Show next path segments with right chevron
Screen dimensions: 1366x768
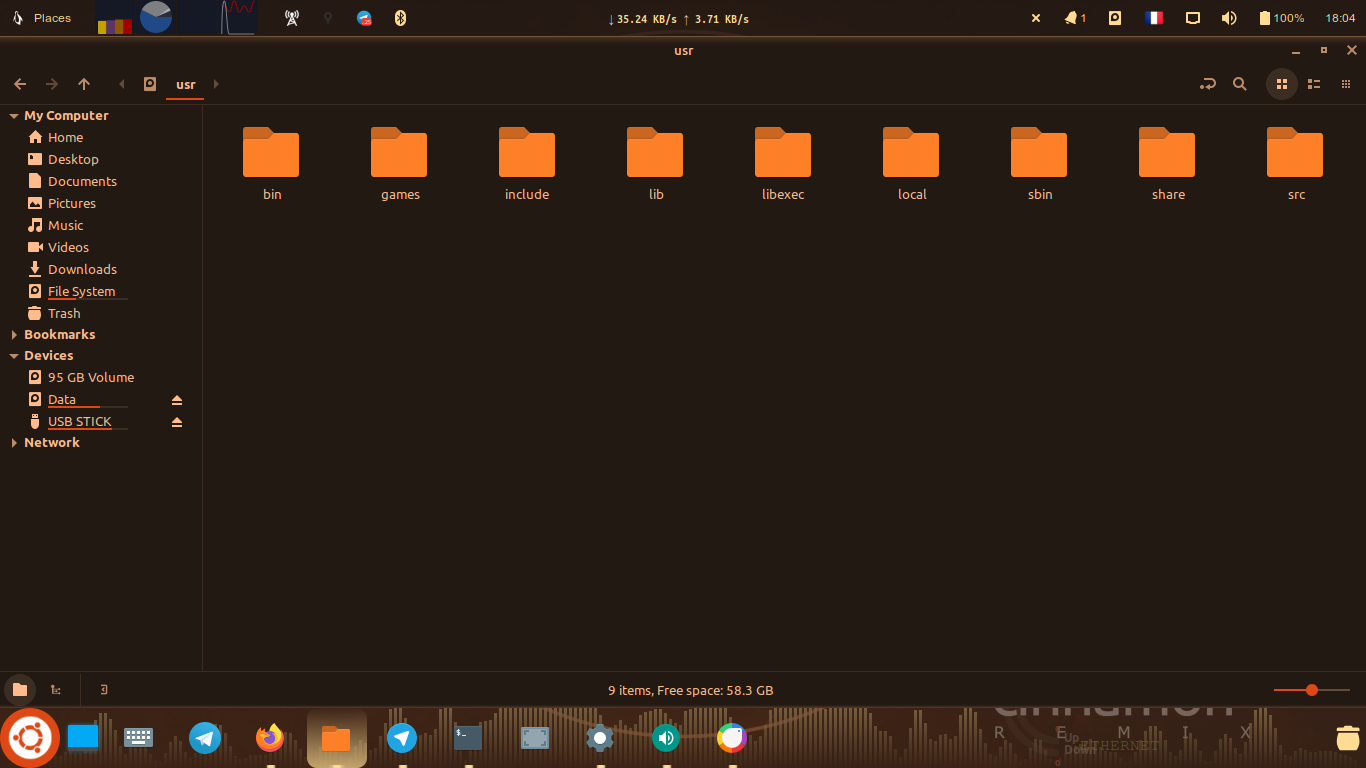216,84
